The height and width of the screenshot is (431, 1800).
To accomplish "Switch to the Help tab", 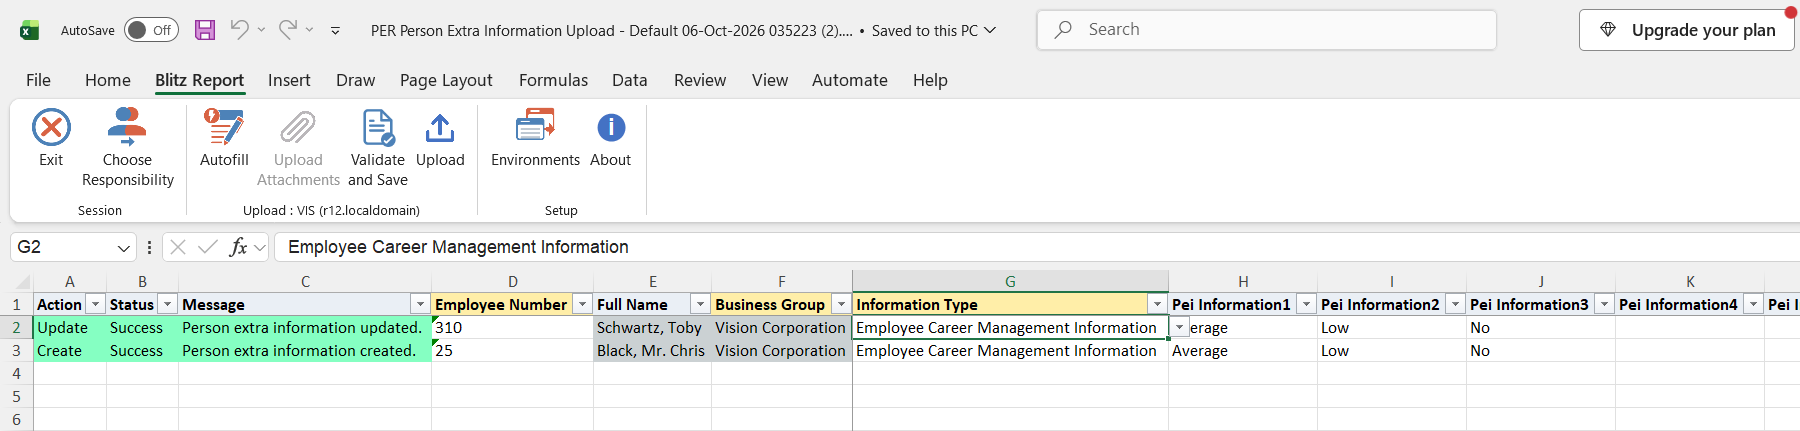I will pos(930,80).
